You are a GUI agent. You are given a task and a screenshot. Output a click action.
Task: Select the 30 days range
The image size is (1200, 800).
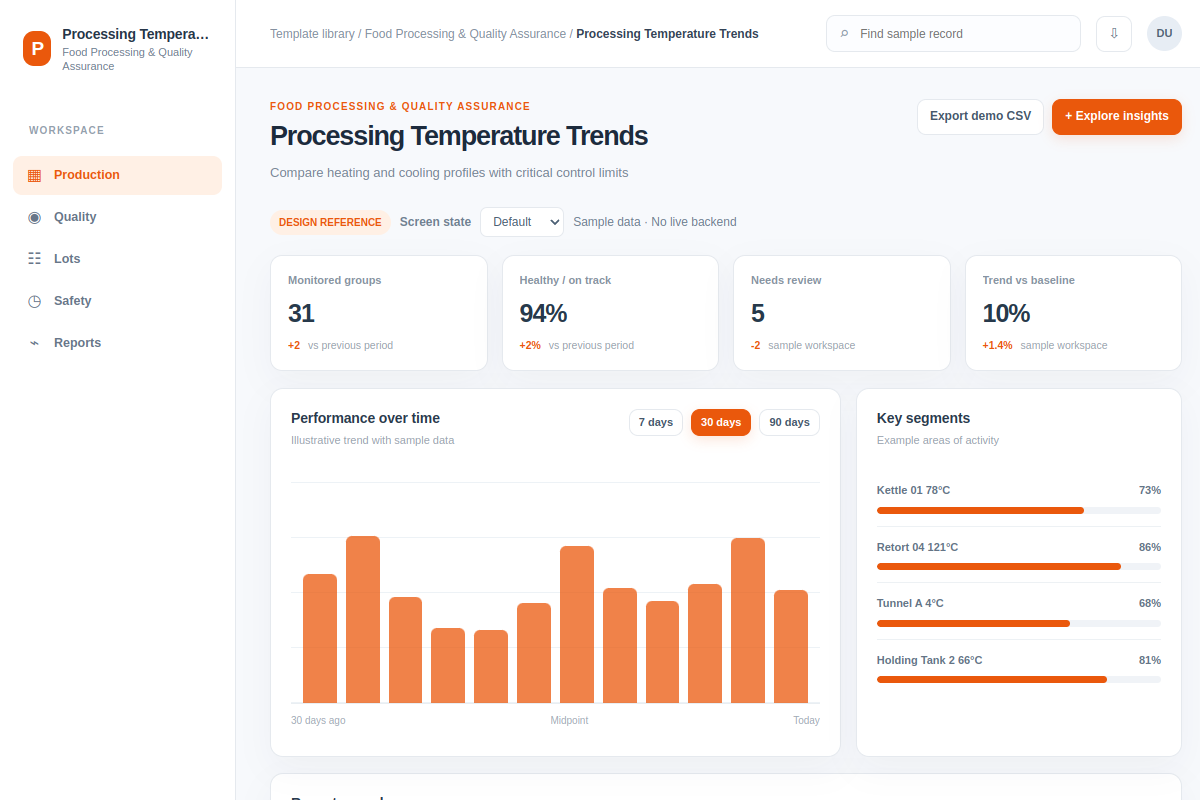point(721,422)
